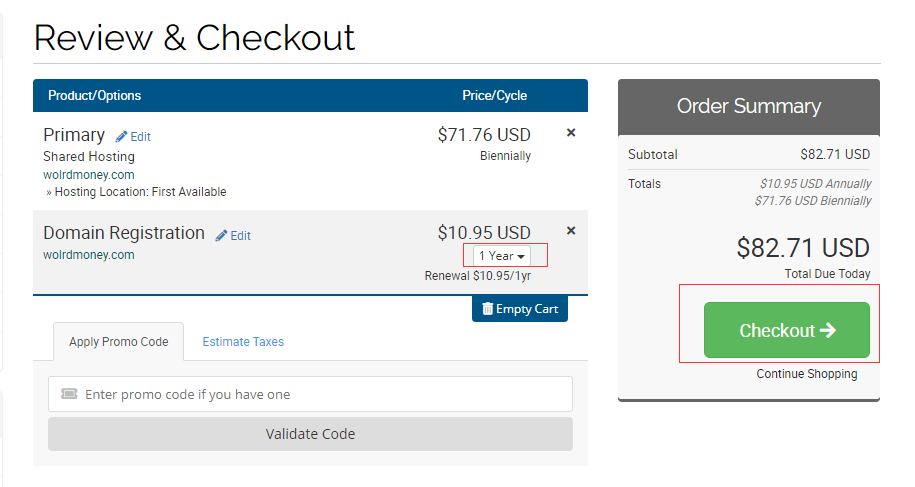Switch to the Apply Promo Code tab

[118, 342]
